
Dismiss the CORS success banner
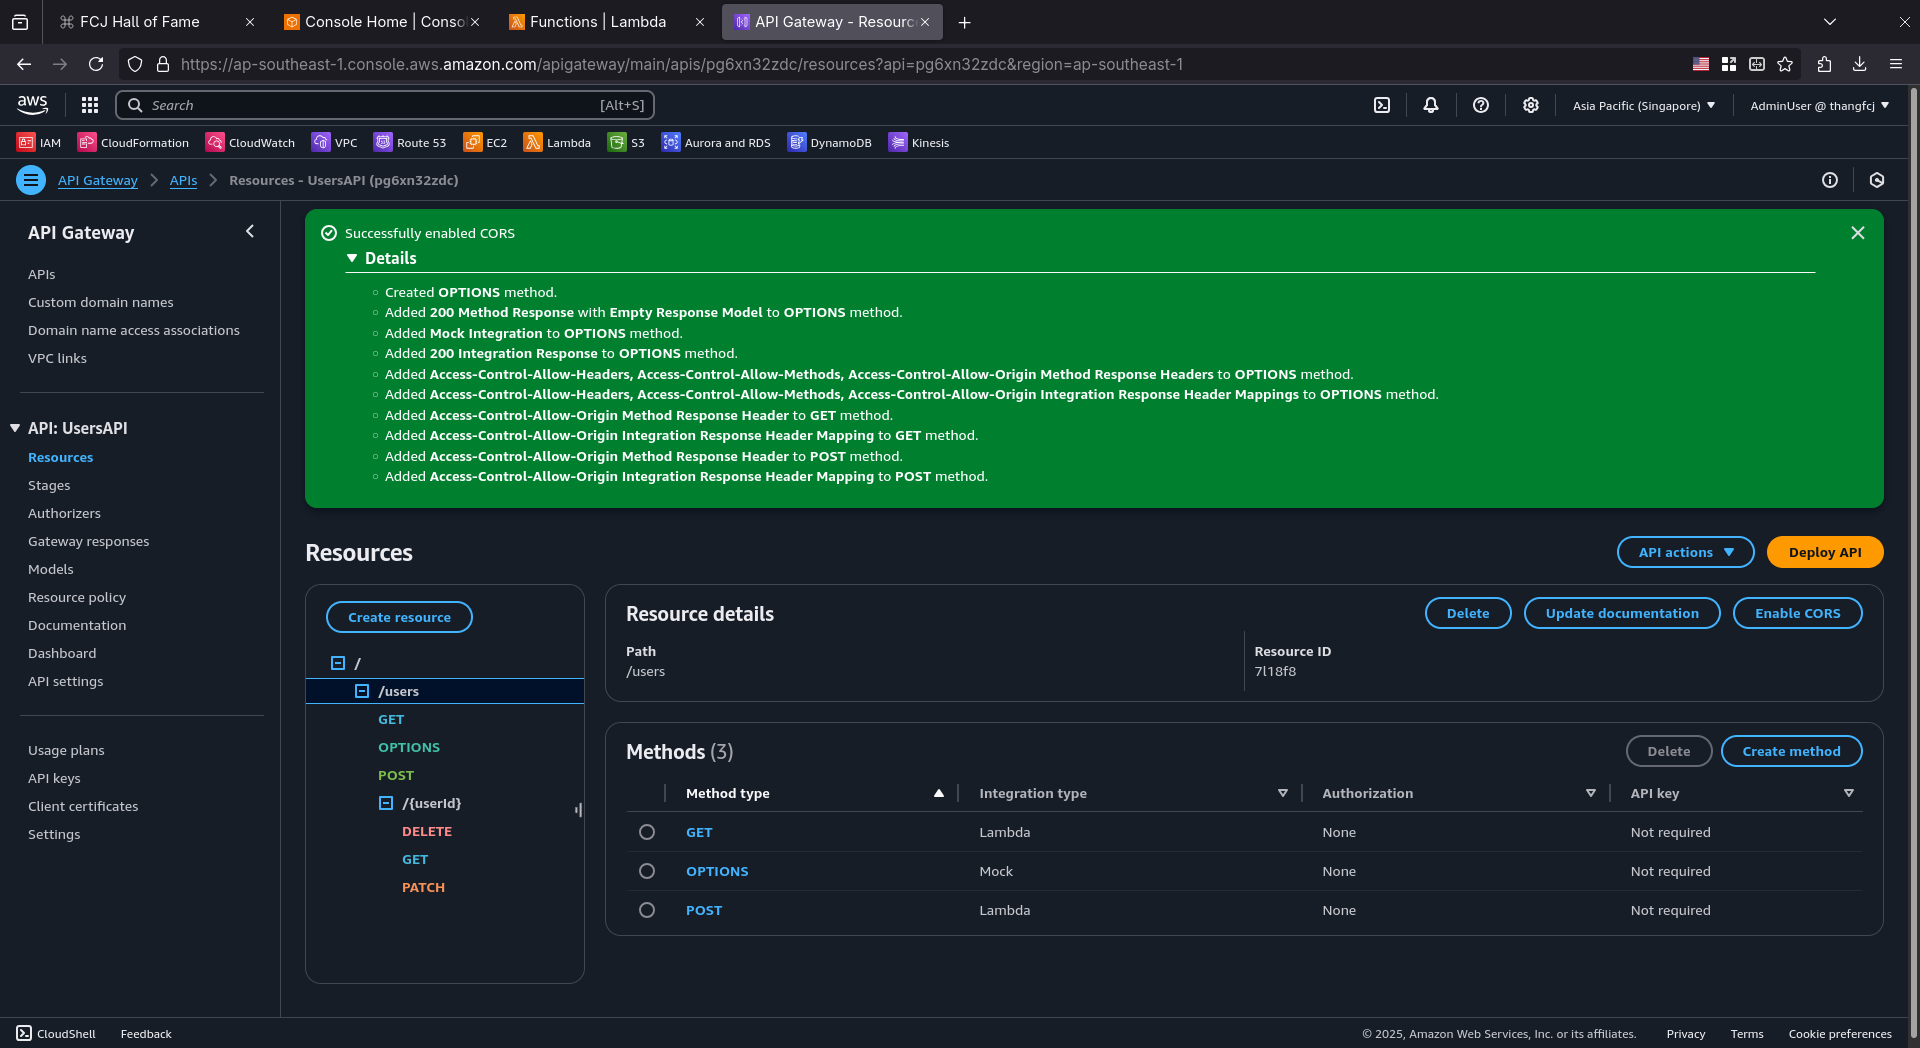[1858, 233]
